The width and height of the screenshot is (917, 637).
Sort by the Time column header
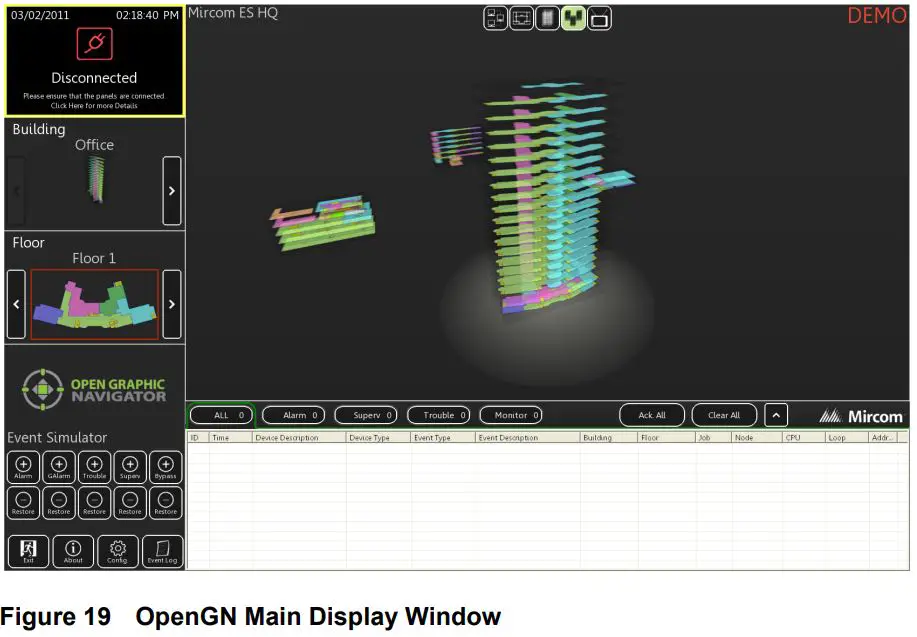click(x=230, y=438)
